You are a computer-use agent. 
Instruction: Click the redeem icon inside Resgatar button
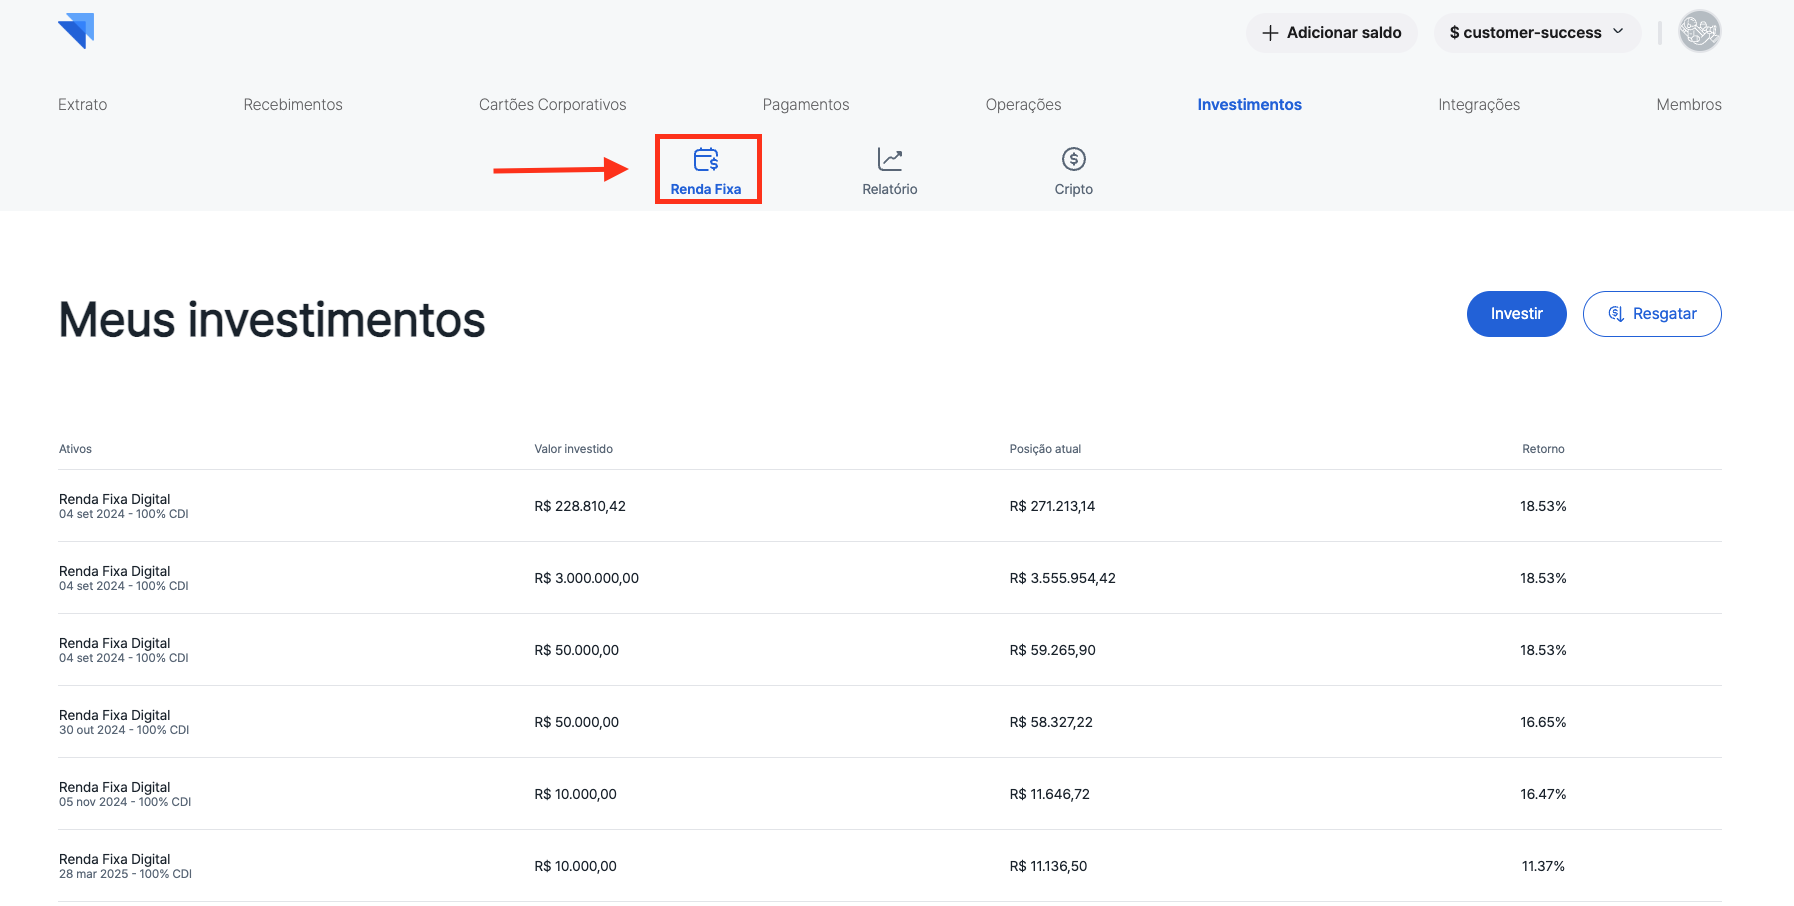click(x=1615, y=314)
